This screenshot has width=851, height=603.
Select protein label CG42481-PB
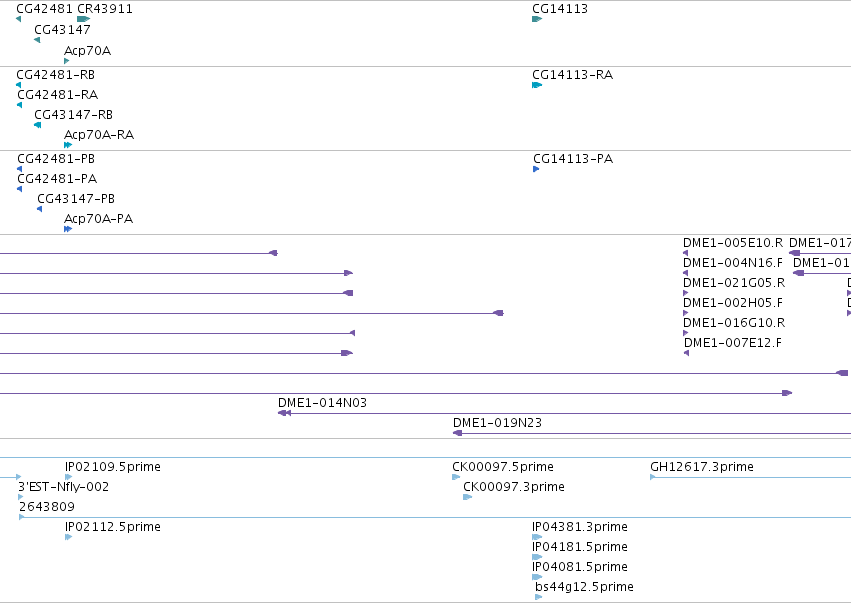56,158
